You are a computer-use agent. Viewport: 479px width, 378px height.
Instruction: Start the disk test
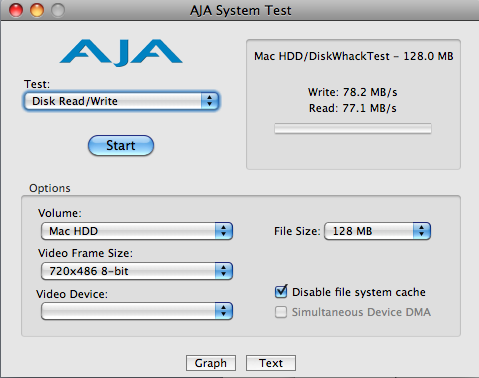121,145
